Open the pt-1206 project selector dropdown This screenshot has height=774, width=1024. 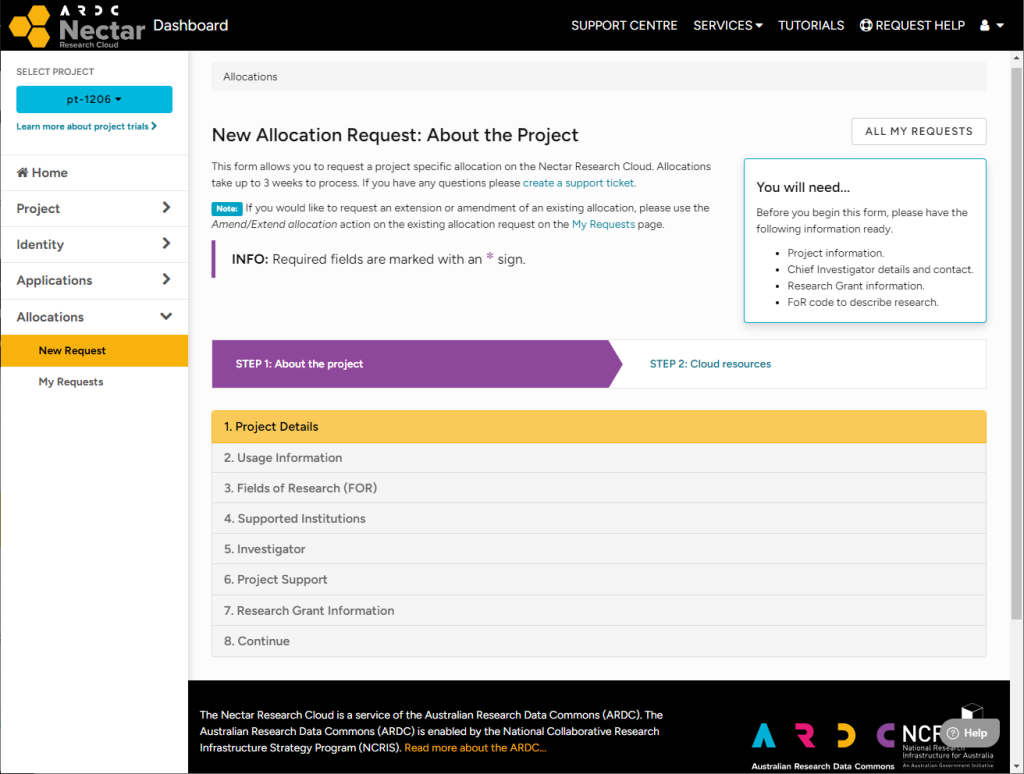(94, 99)
